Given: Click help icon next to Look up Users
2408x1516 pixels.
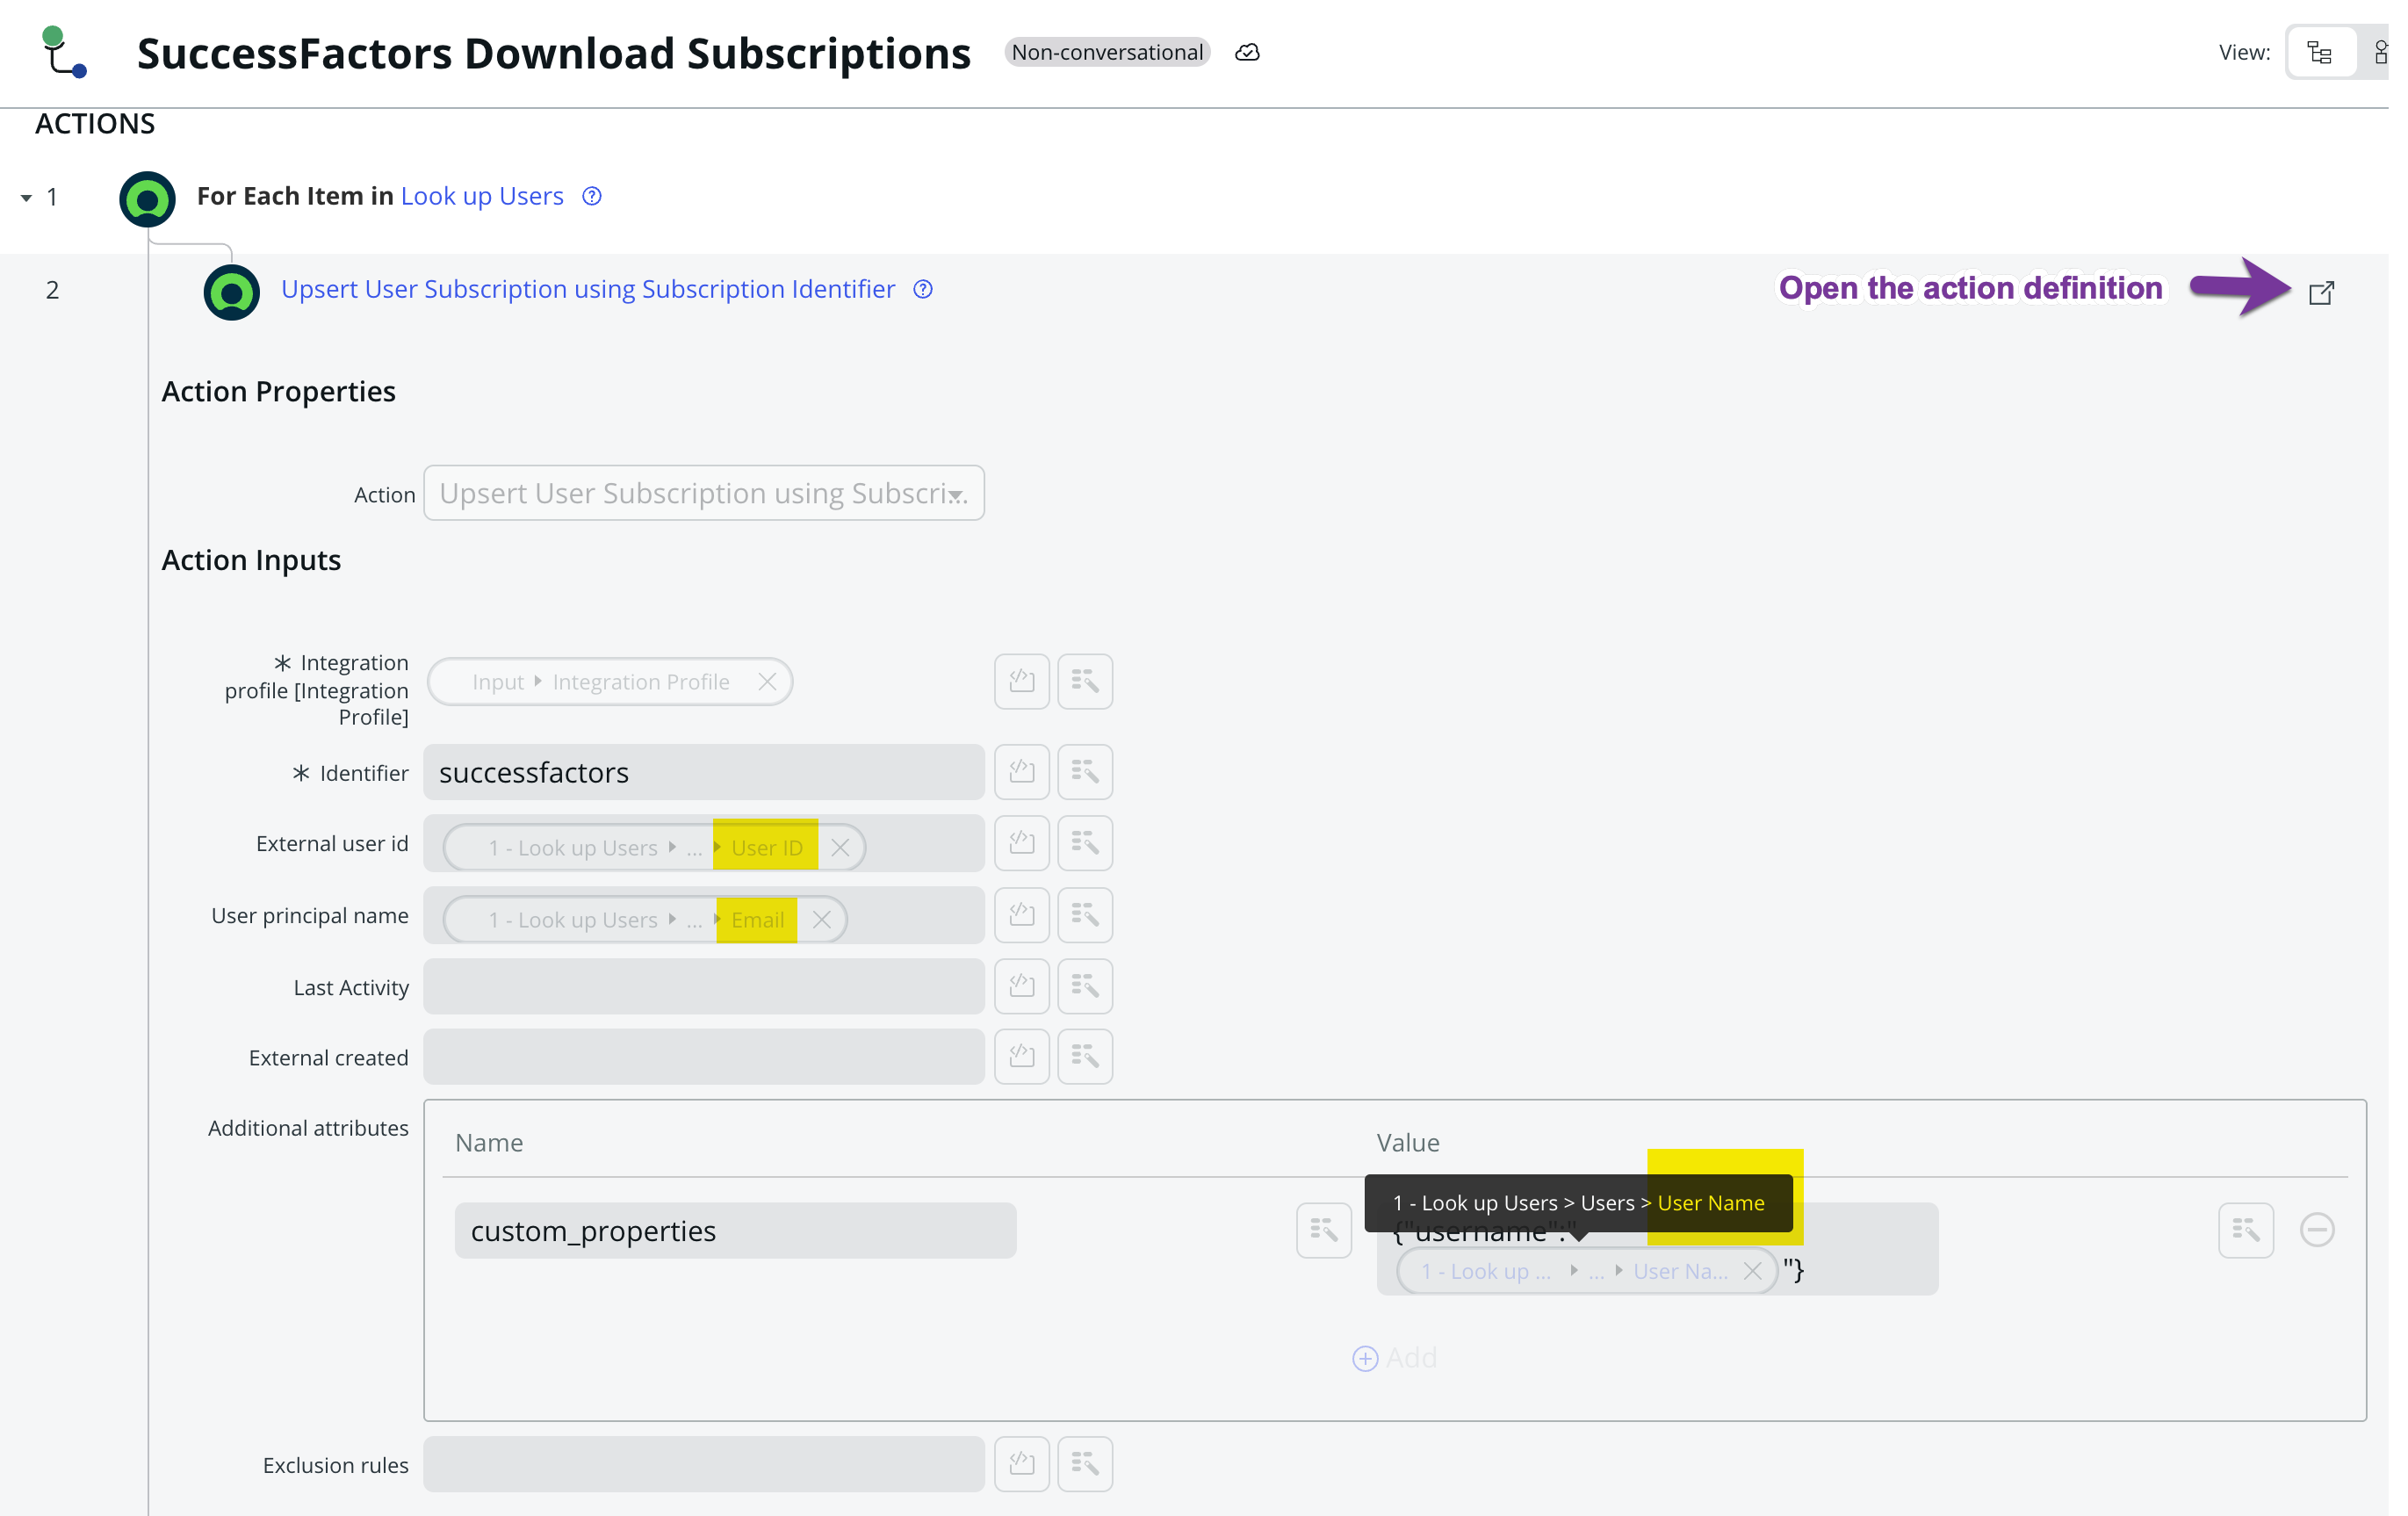Looking at the screenshot, I should tap(592, 196).
